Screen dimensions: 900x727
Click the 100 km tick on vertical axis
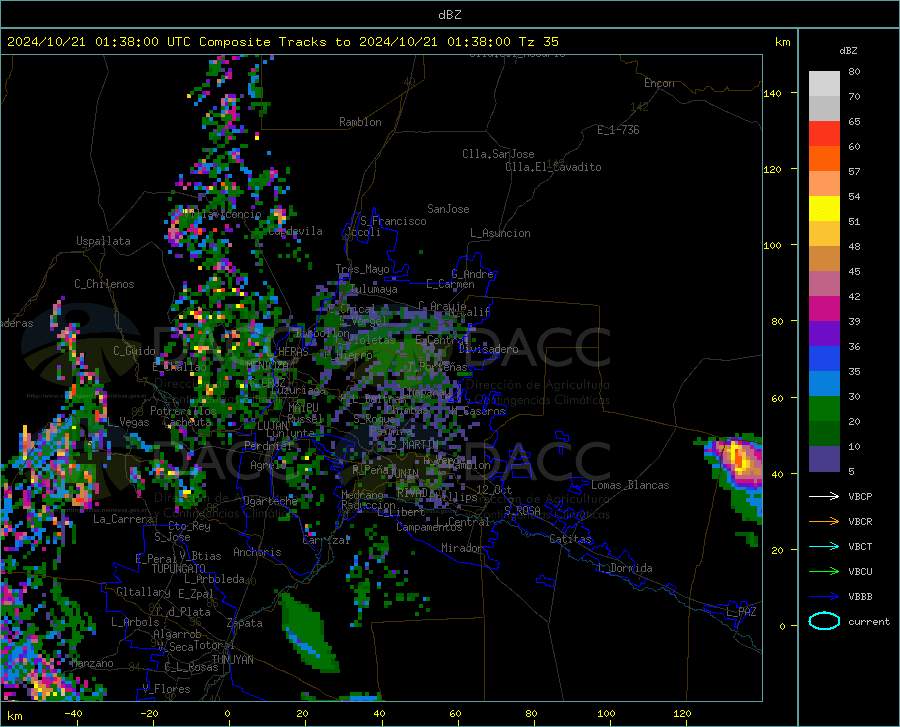(x=772, y=246)
